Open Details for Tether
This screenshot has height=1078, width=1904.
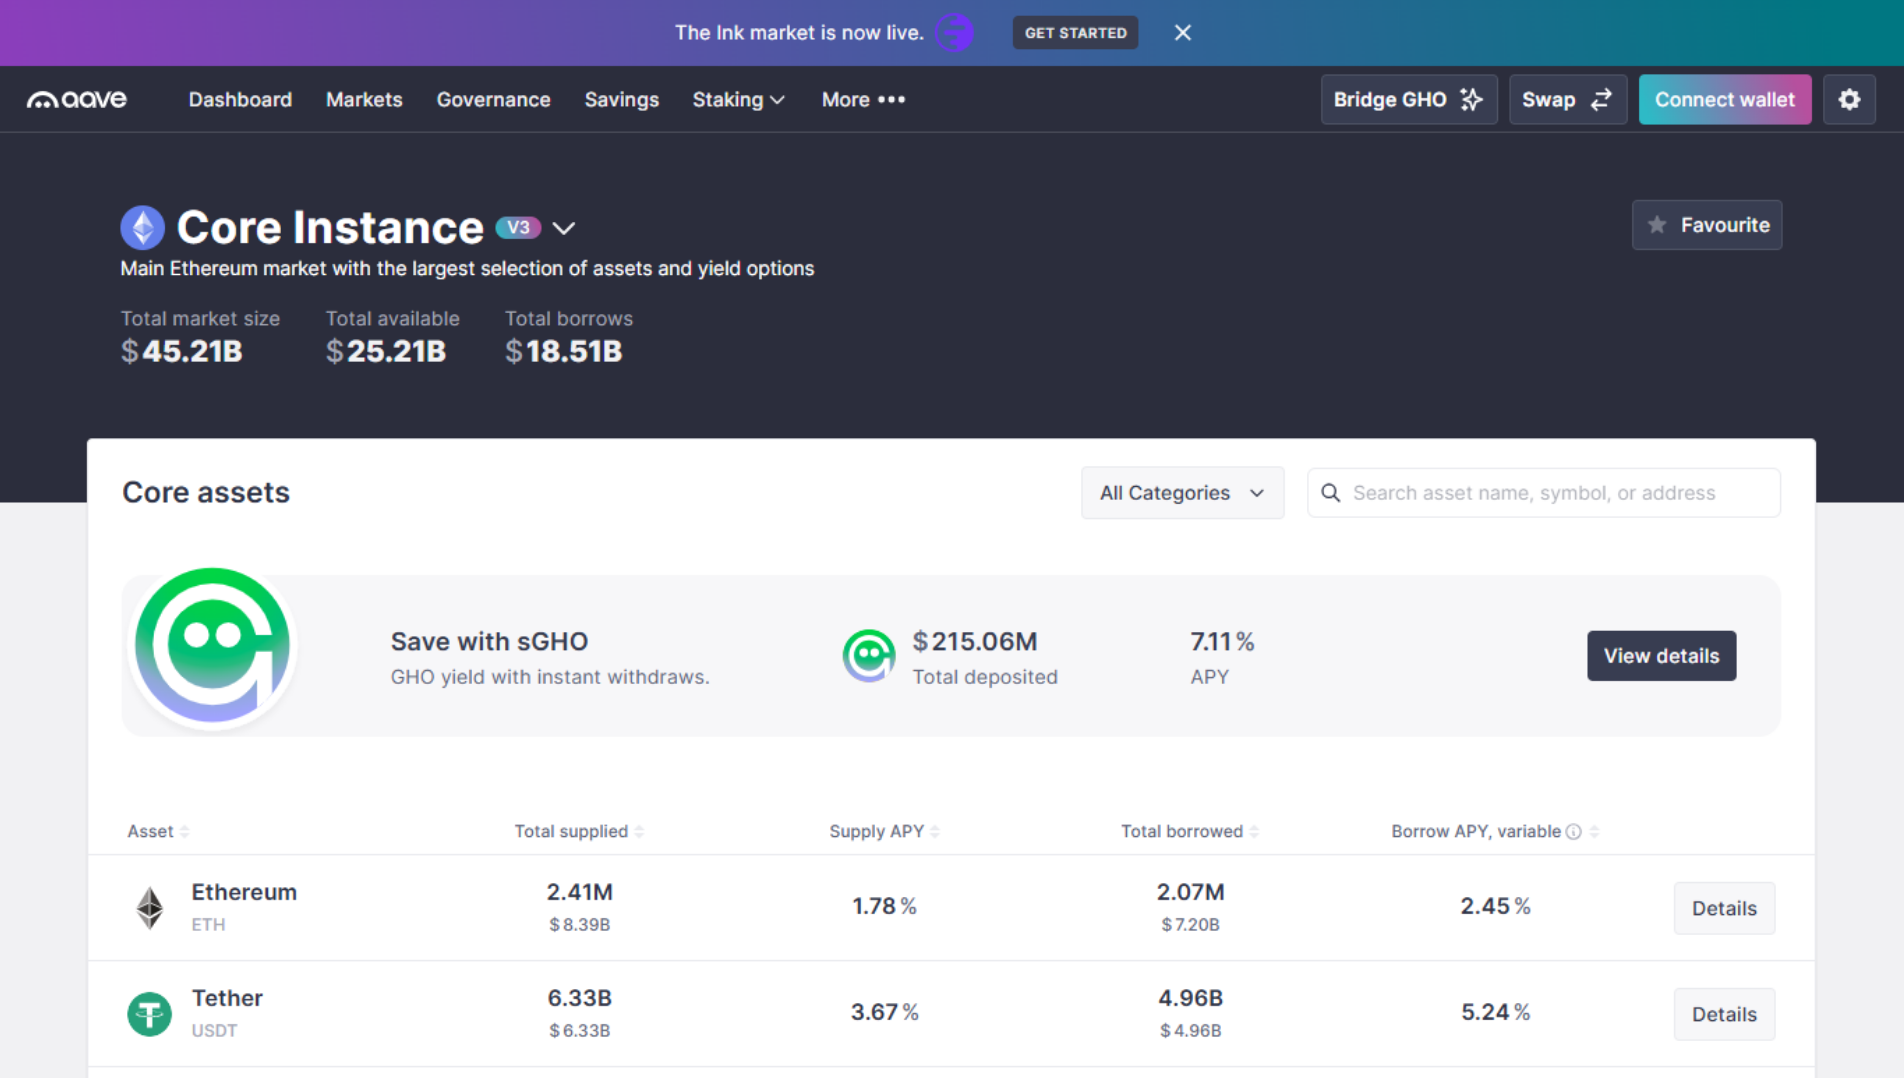(x=1724, y=1014)
